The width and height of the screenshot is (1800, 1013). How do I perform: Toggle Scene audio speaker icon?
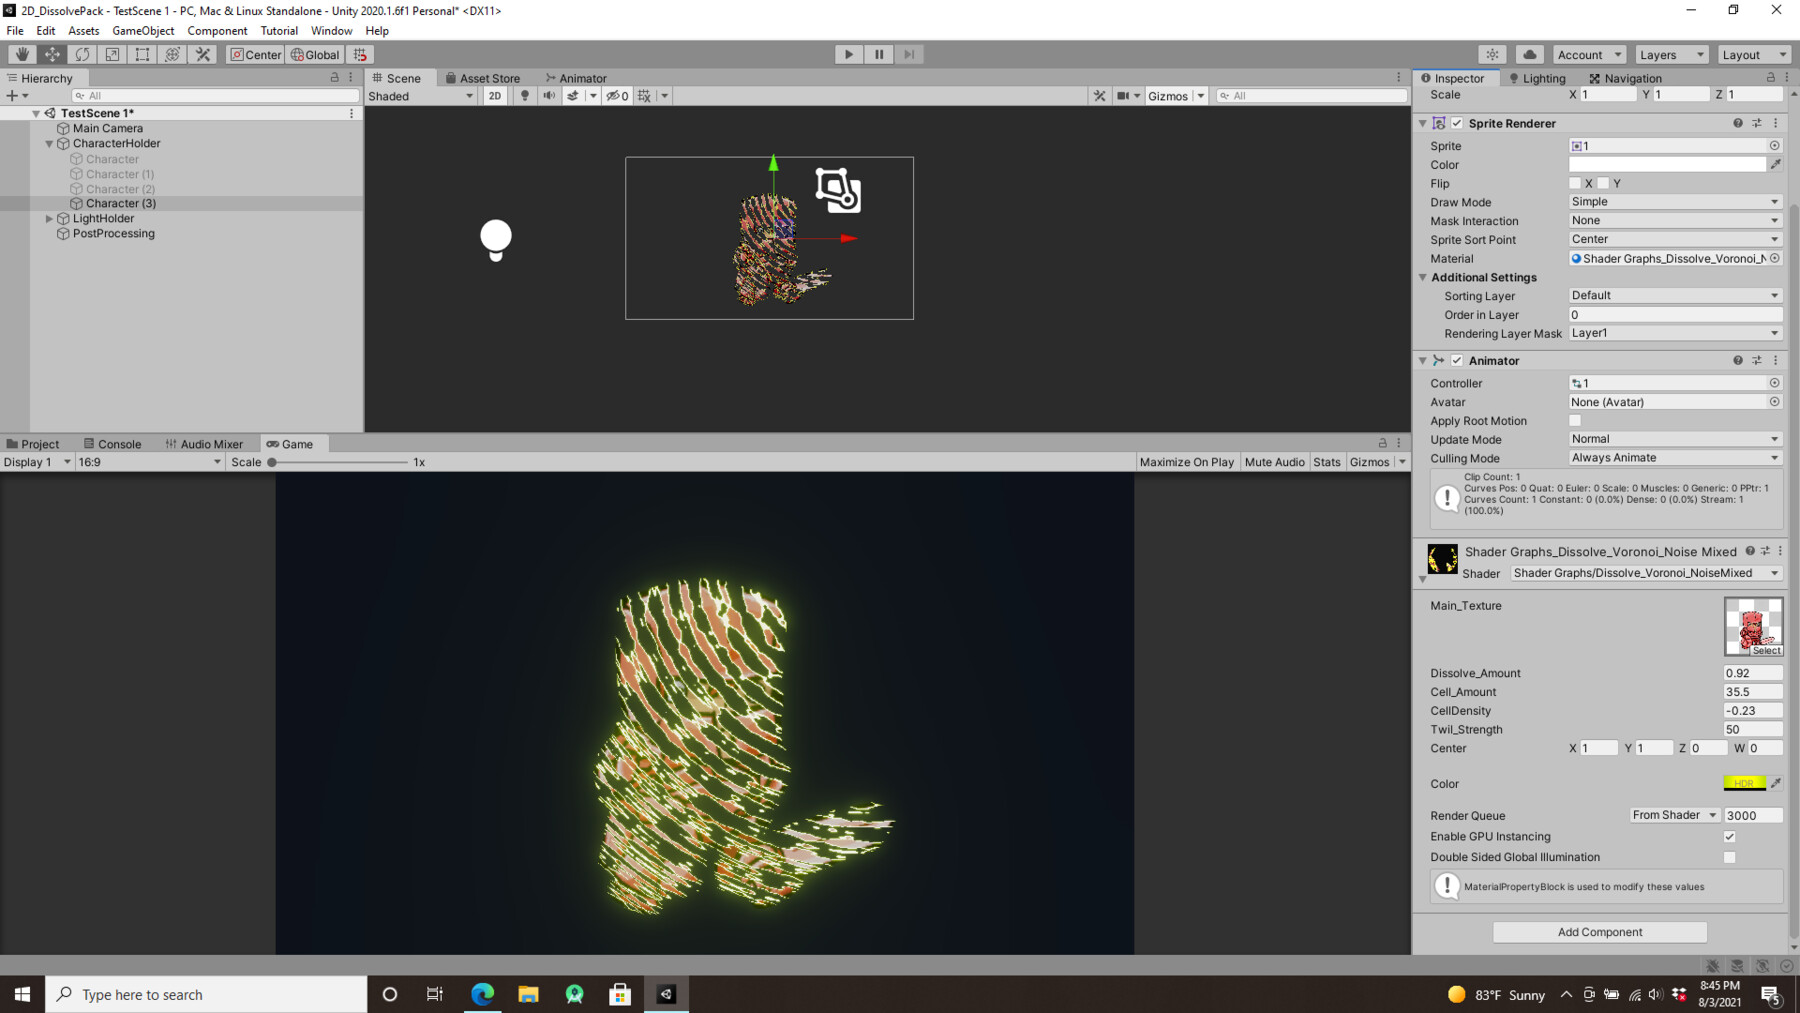click(549, 95)
